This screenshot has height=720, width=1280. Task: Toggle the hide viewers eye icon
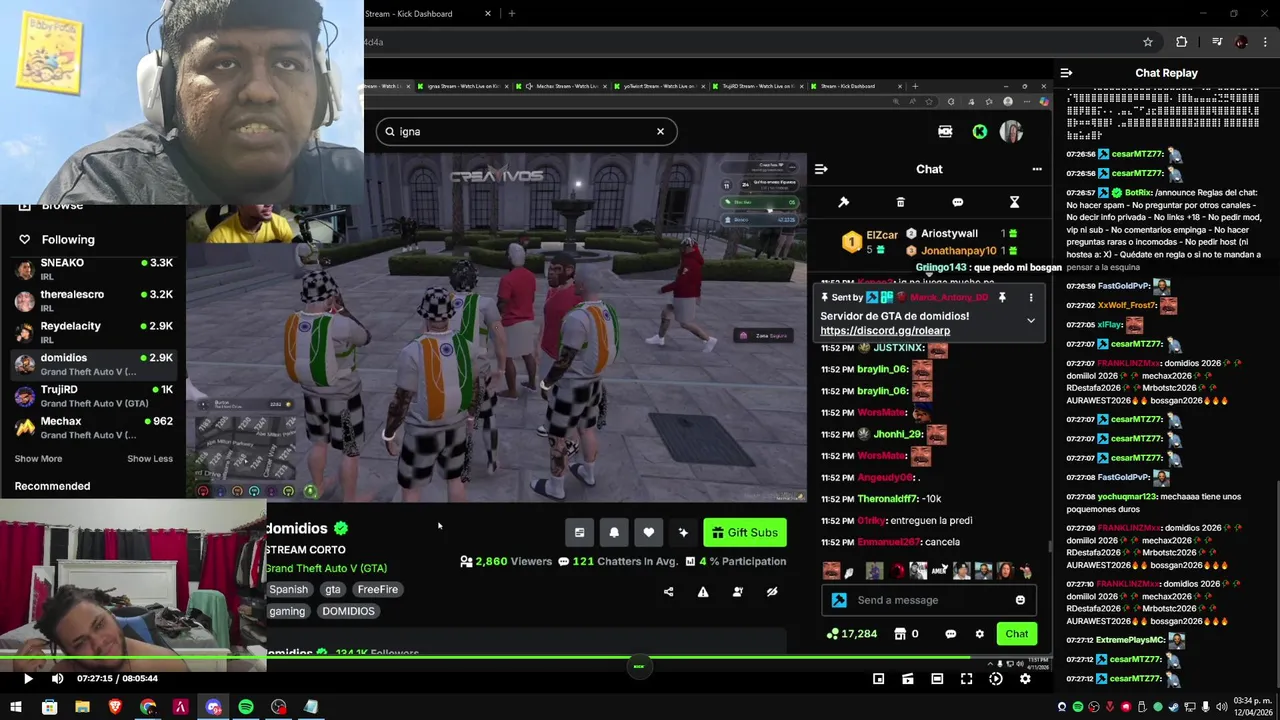[772, 592]
